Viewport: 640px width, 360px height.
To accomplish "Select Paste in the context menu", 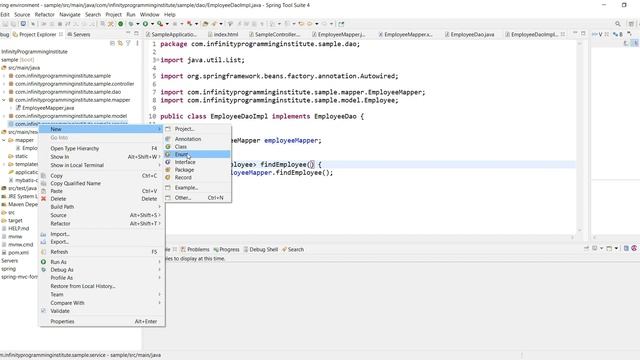I will click(101, 191).
